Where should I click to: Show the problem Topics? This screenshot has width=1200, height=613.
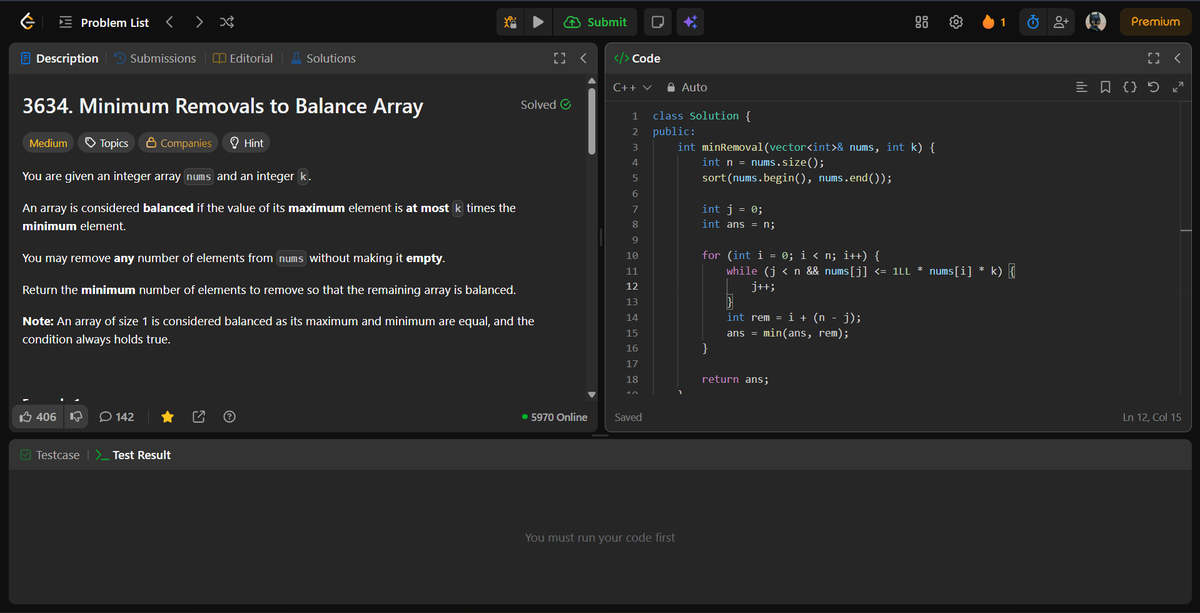point(107,143)
